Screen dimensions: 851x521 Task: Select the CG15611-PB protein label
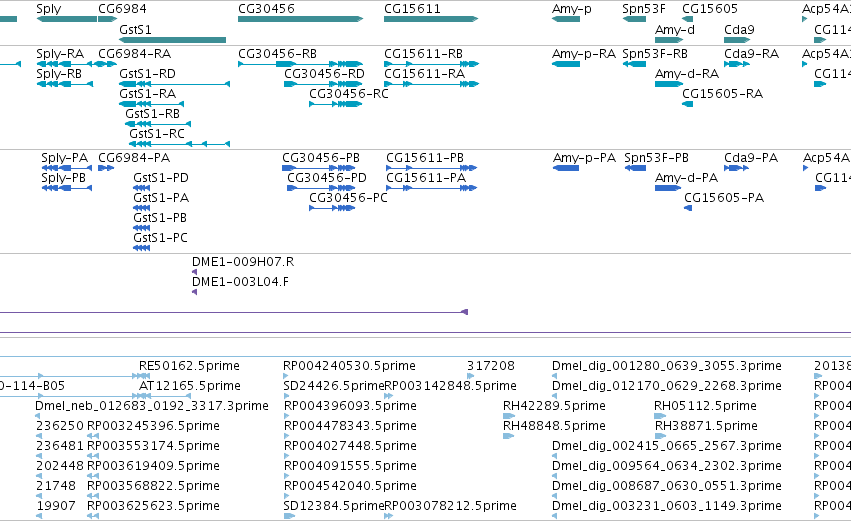(425, 158)
